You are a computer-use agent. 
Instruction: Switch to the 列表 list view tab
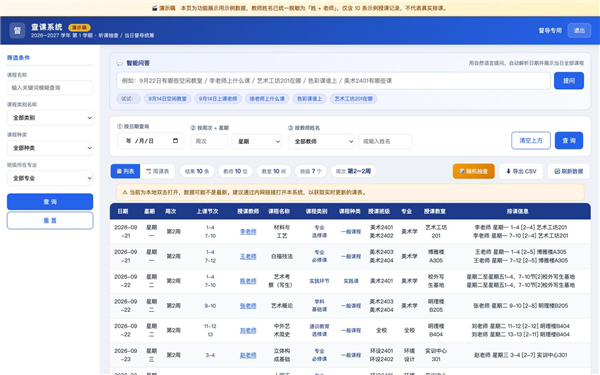[x=126, y=171]
